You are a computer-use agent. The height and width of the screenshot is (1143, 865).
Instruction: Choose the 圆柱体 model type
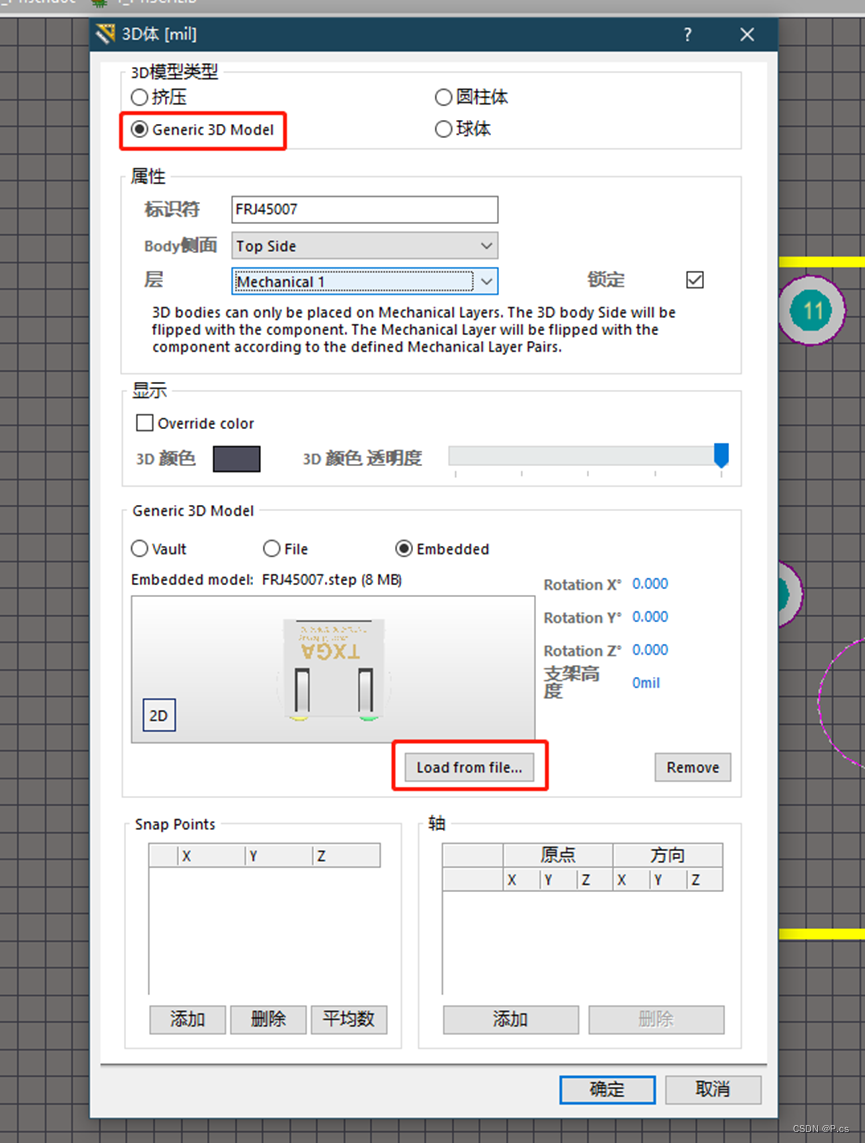click(x=443, y=97)
